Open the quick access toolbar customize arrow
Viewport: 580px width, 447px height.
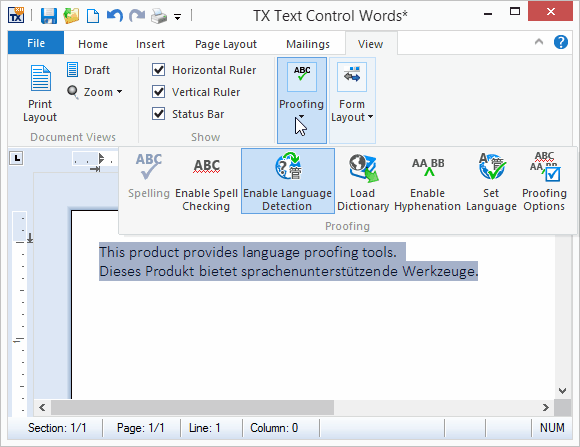pyautogui.click(x=178, y=17)
